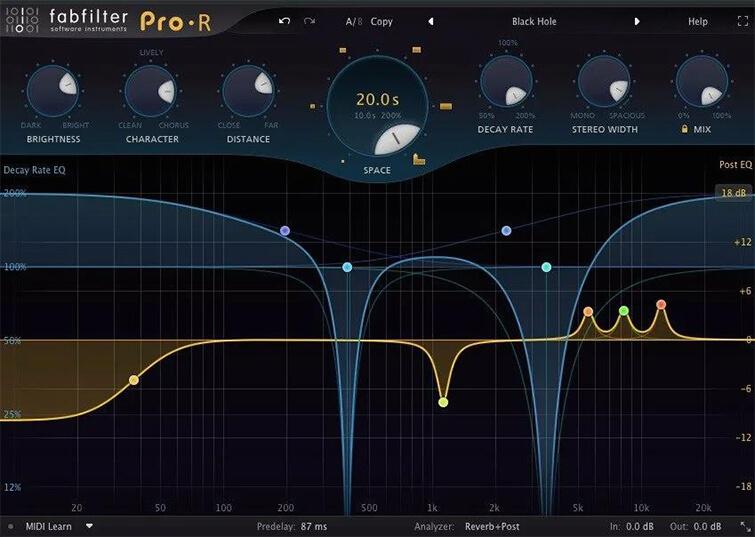
Task: Open the 18 dB range selector
Action: pos(733,193)
